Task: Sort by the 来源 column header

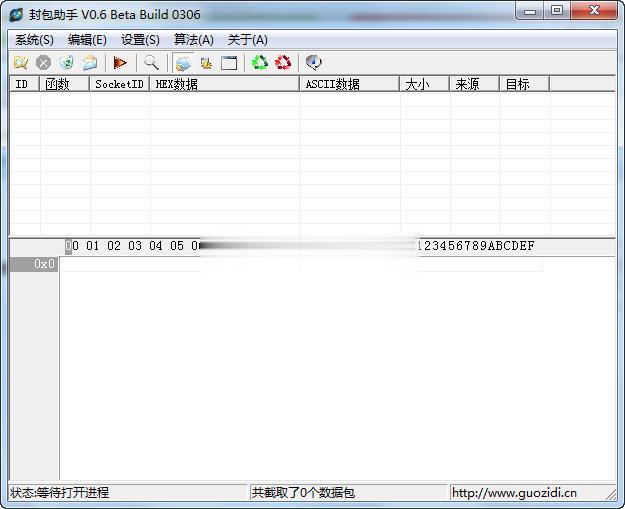Action: click(475, 84)
